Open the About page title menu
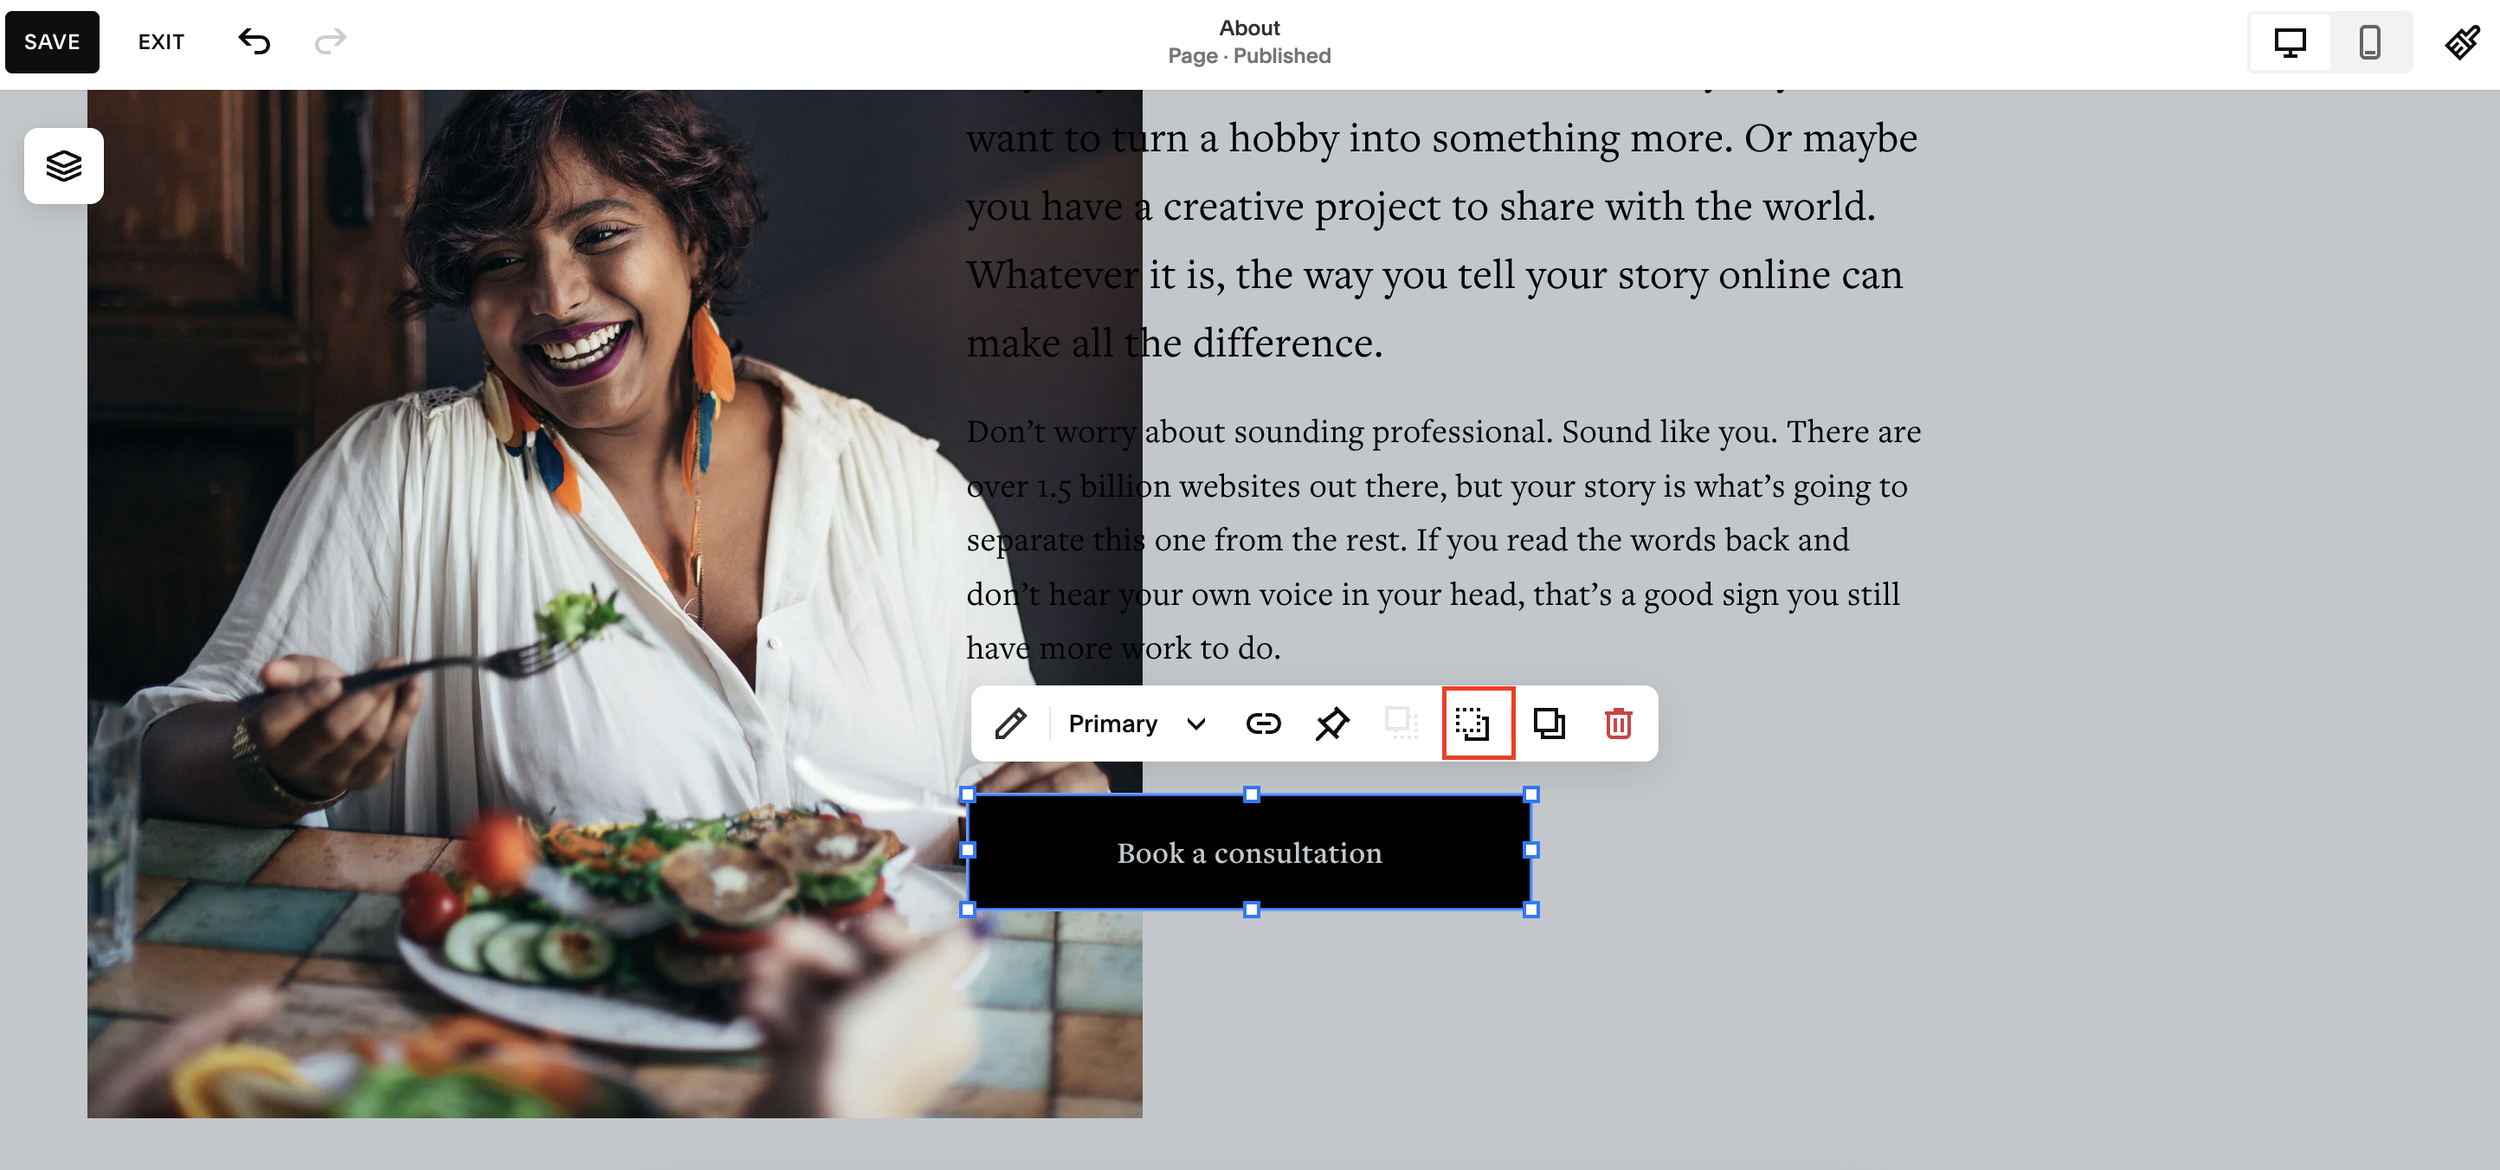This screenshot has height=1170, width=2500. coord(1248,28)
